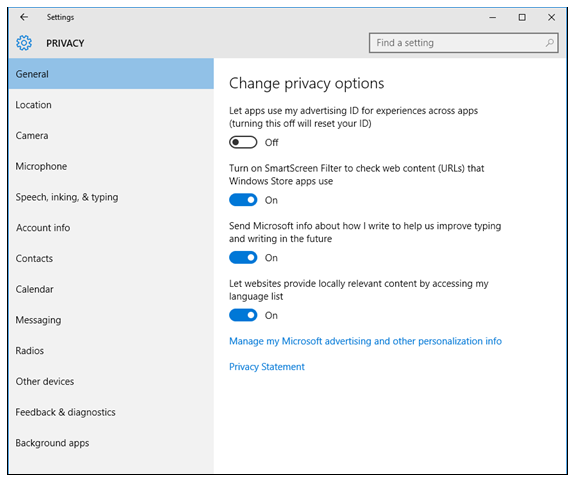Turn off SmartScreen Filter toggle
This screenshot has width=575, height=482.
click(243, 200)
